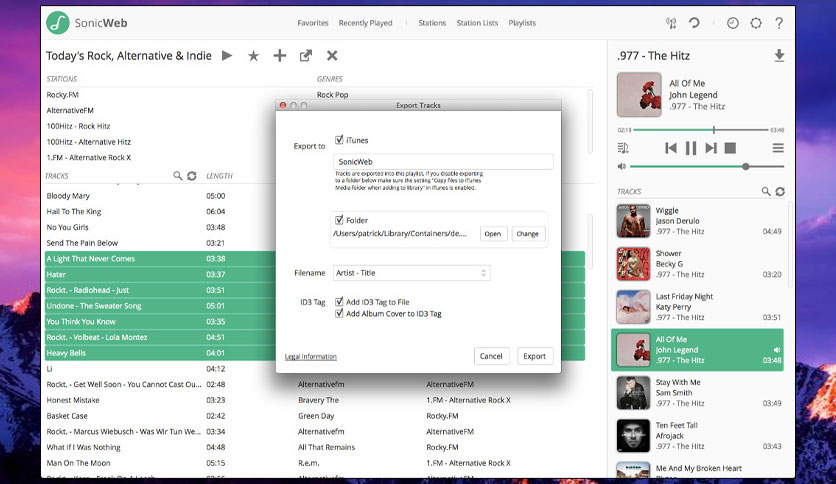Select 100Hitz - Rock Hitz station
The width and height of the screenshot is (836, 484).
click(x=78, y=126)
